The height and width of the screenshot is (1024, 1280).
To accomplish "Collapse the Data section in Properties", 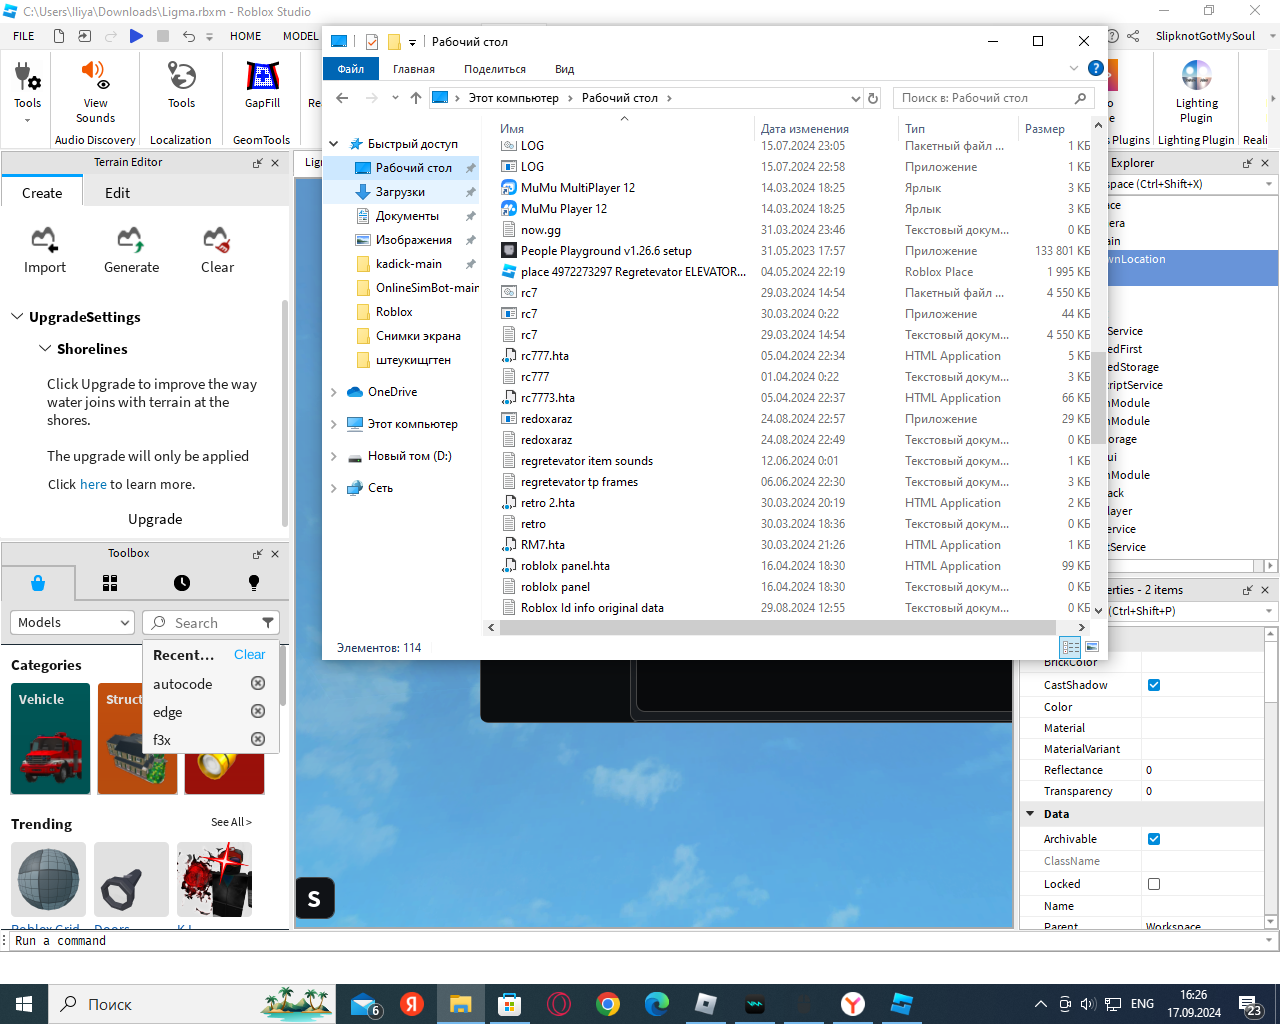I will coord(1030,814).
